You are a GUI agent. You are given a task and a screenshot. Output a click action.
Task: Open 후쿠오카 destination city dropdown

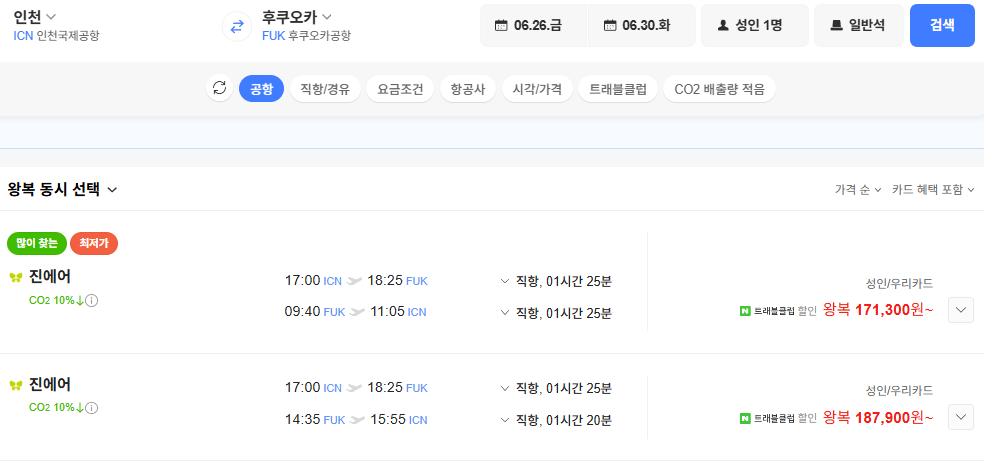click(297, 16)
